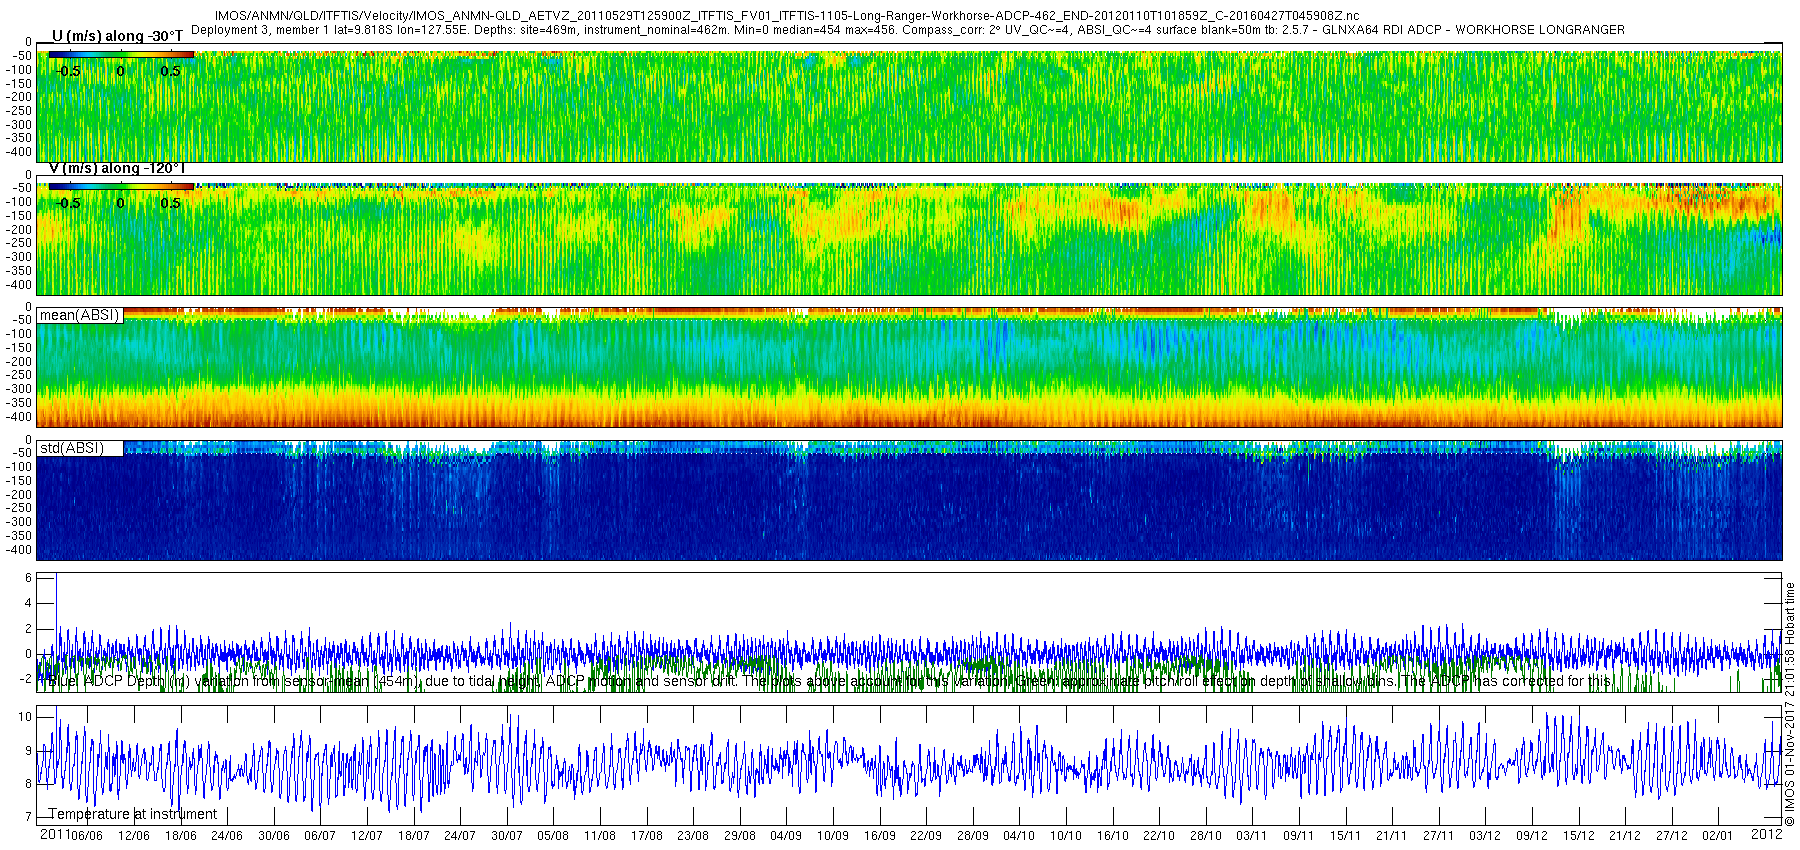Select the '09/11' date tick
1800x850 pixels.
(x=1299, y=836)
